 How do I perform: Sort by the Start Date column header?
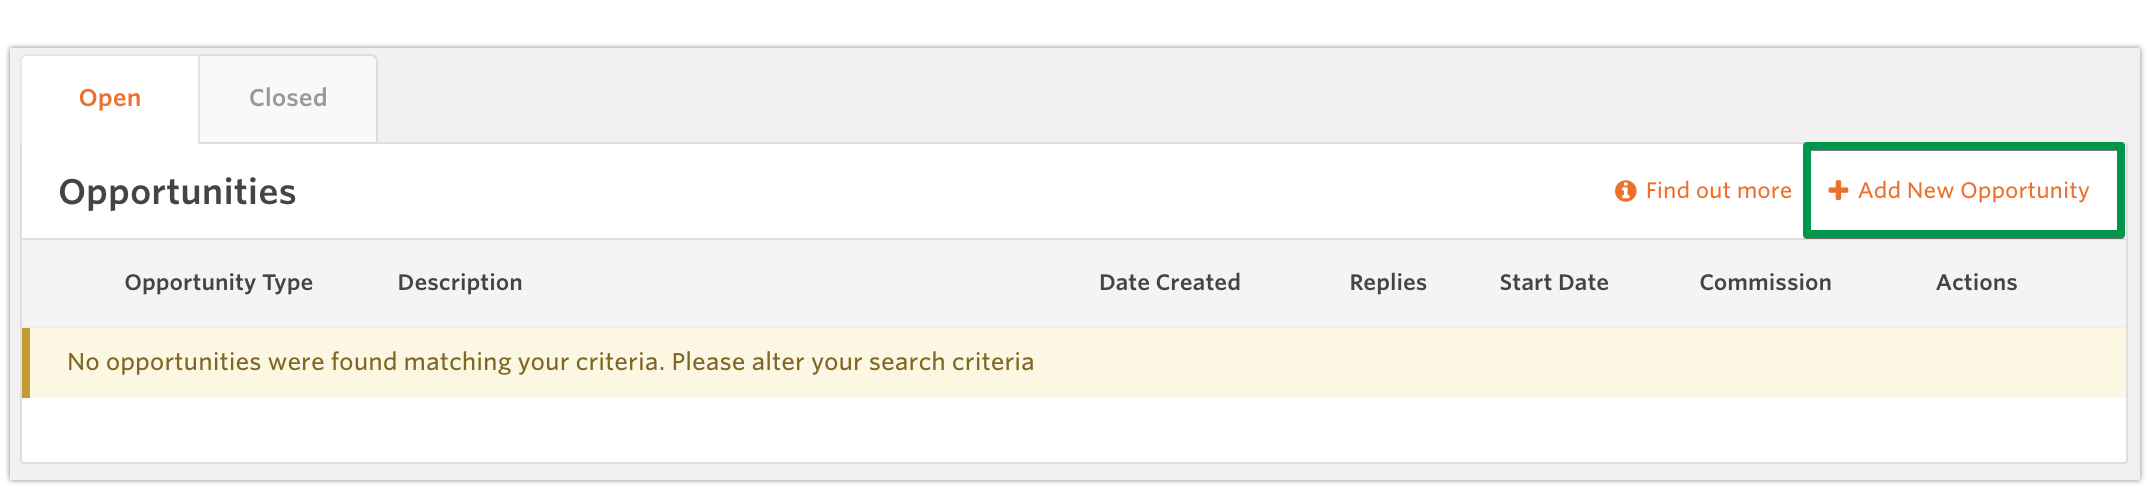[x=1553, y=283]
